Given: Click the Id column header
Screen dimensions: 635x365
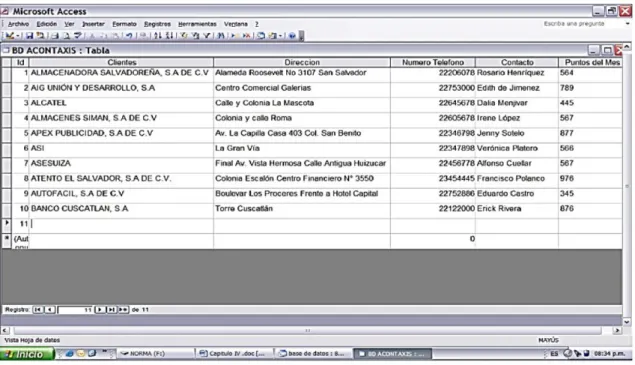Looking at the screenshot, I should [x=20, y=62].
